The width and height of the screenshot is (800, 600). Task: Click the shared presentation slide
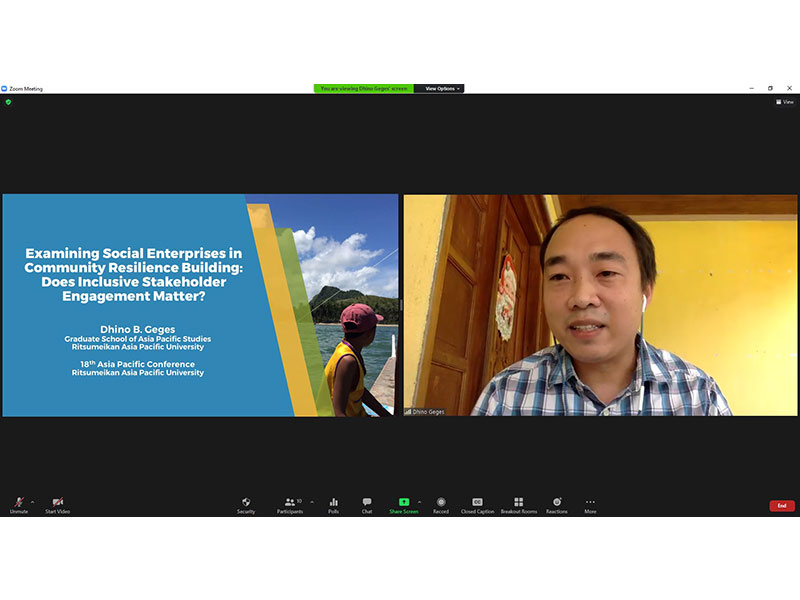(200, 305)
